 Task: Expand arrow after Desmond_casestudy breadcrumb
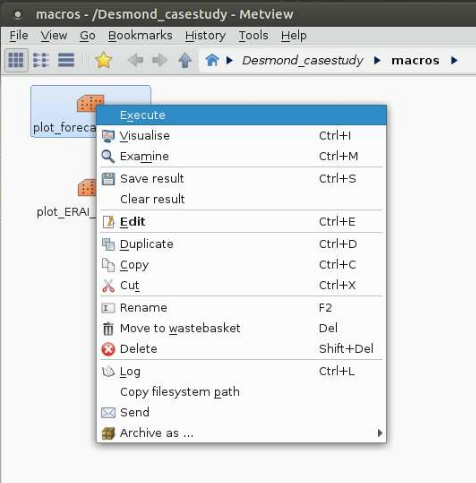click(377, 60)
